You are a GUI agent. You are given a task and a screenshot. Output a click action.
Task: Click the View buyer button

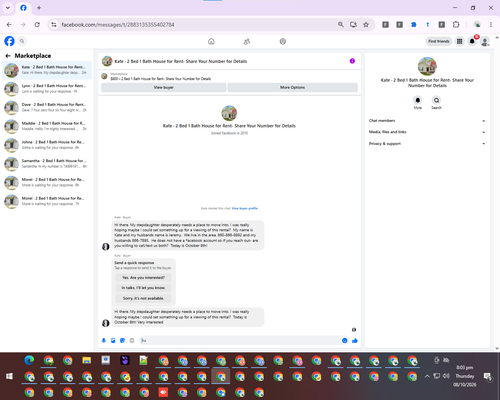[x=164, y=87]
